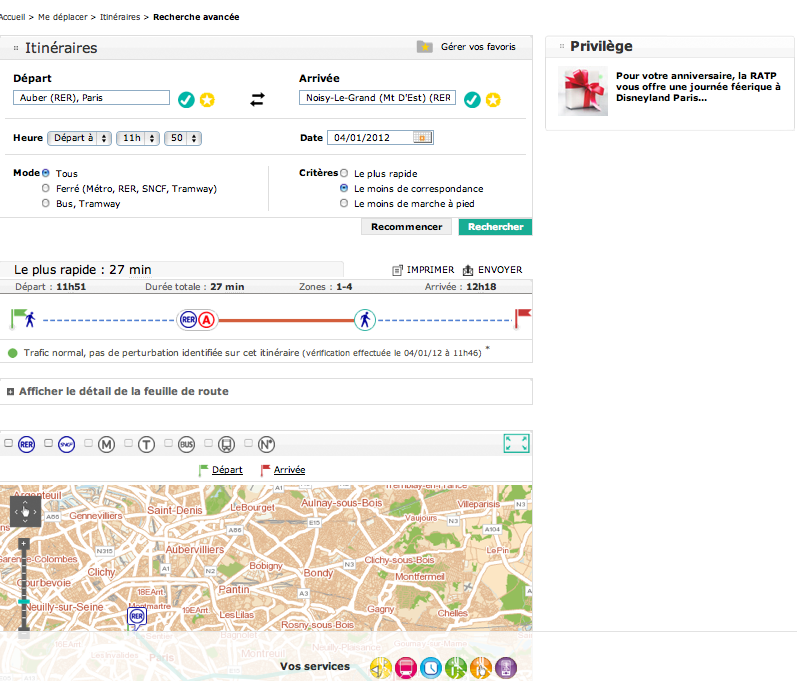Screen dimensions: 797x681
Task: Toggle RER layer checkbox on map
Action: tap(8, 443)
